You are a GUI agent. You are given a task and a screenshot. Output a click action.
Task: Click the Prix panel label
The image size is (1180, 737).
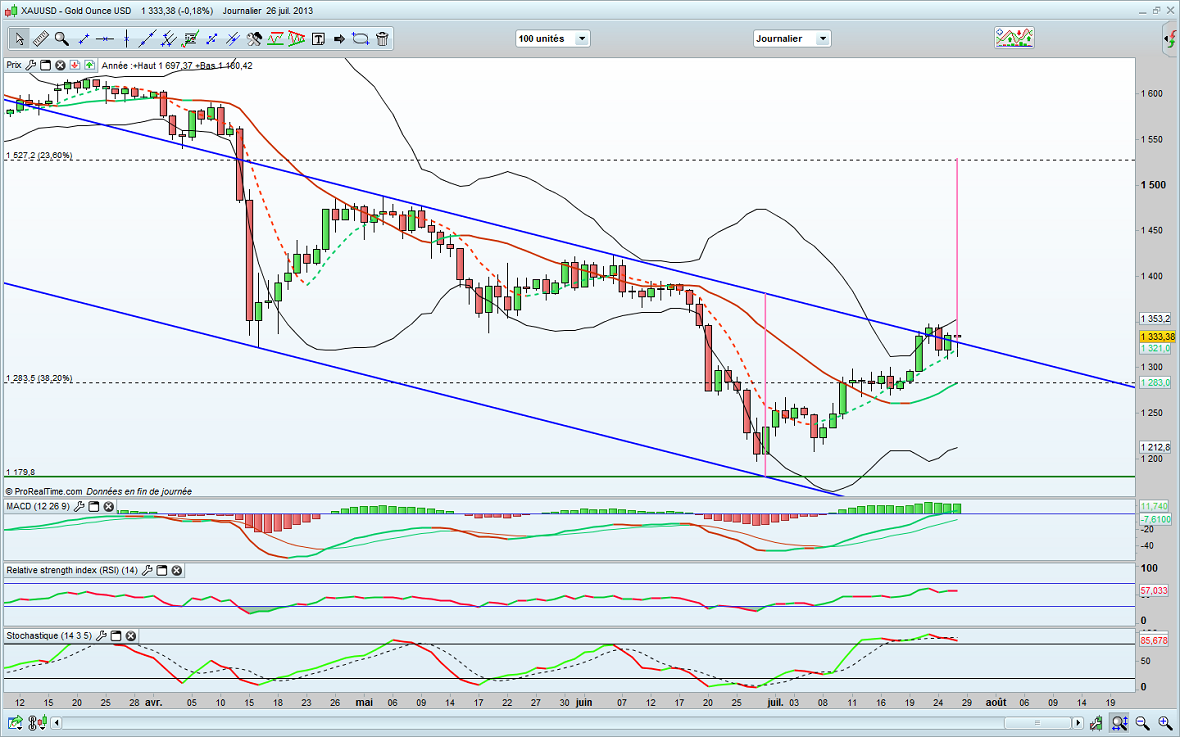14,65
